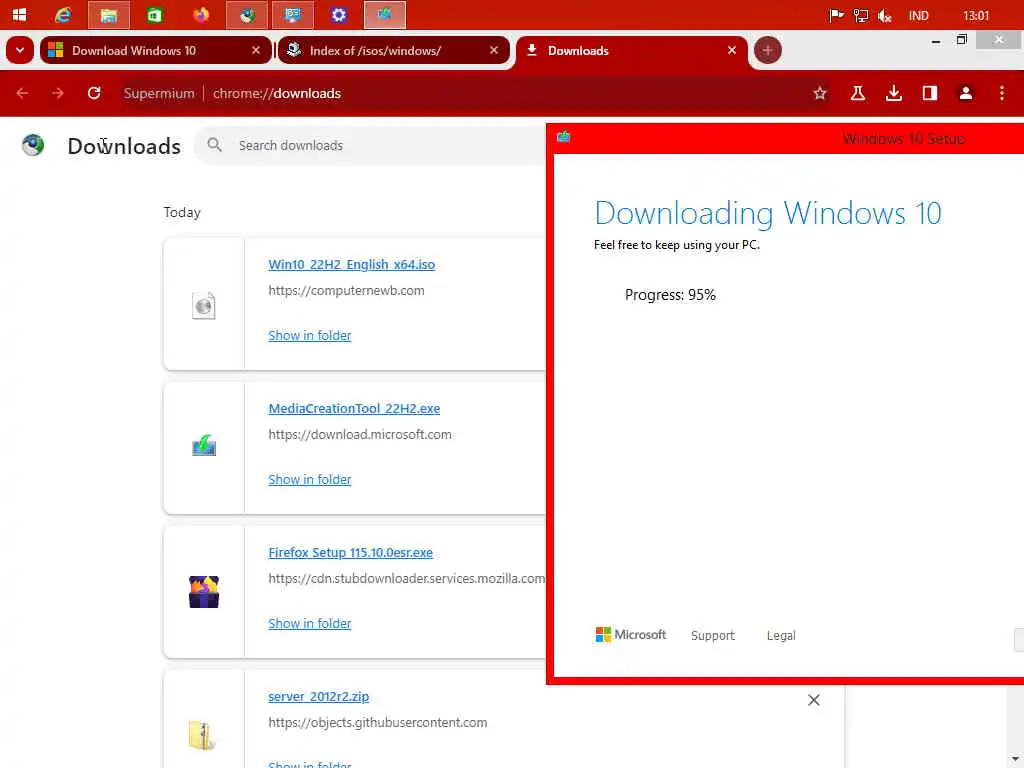Viewport: 1024px width, 768px height.
Task: Open the Windows Start button
Action: (x=20, y=14)
